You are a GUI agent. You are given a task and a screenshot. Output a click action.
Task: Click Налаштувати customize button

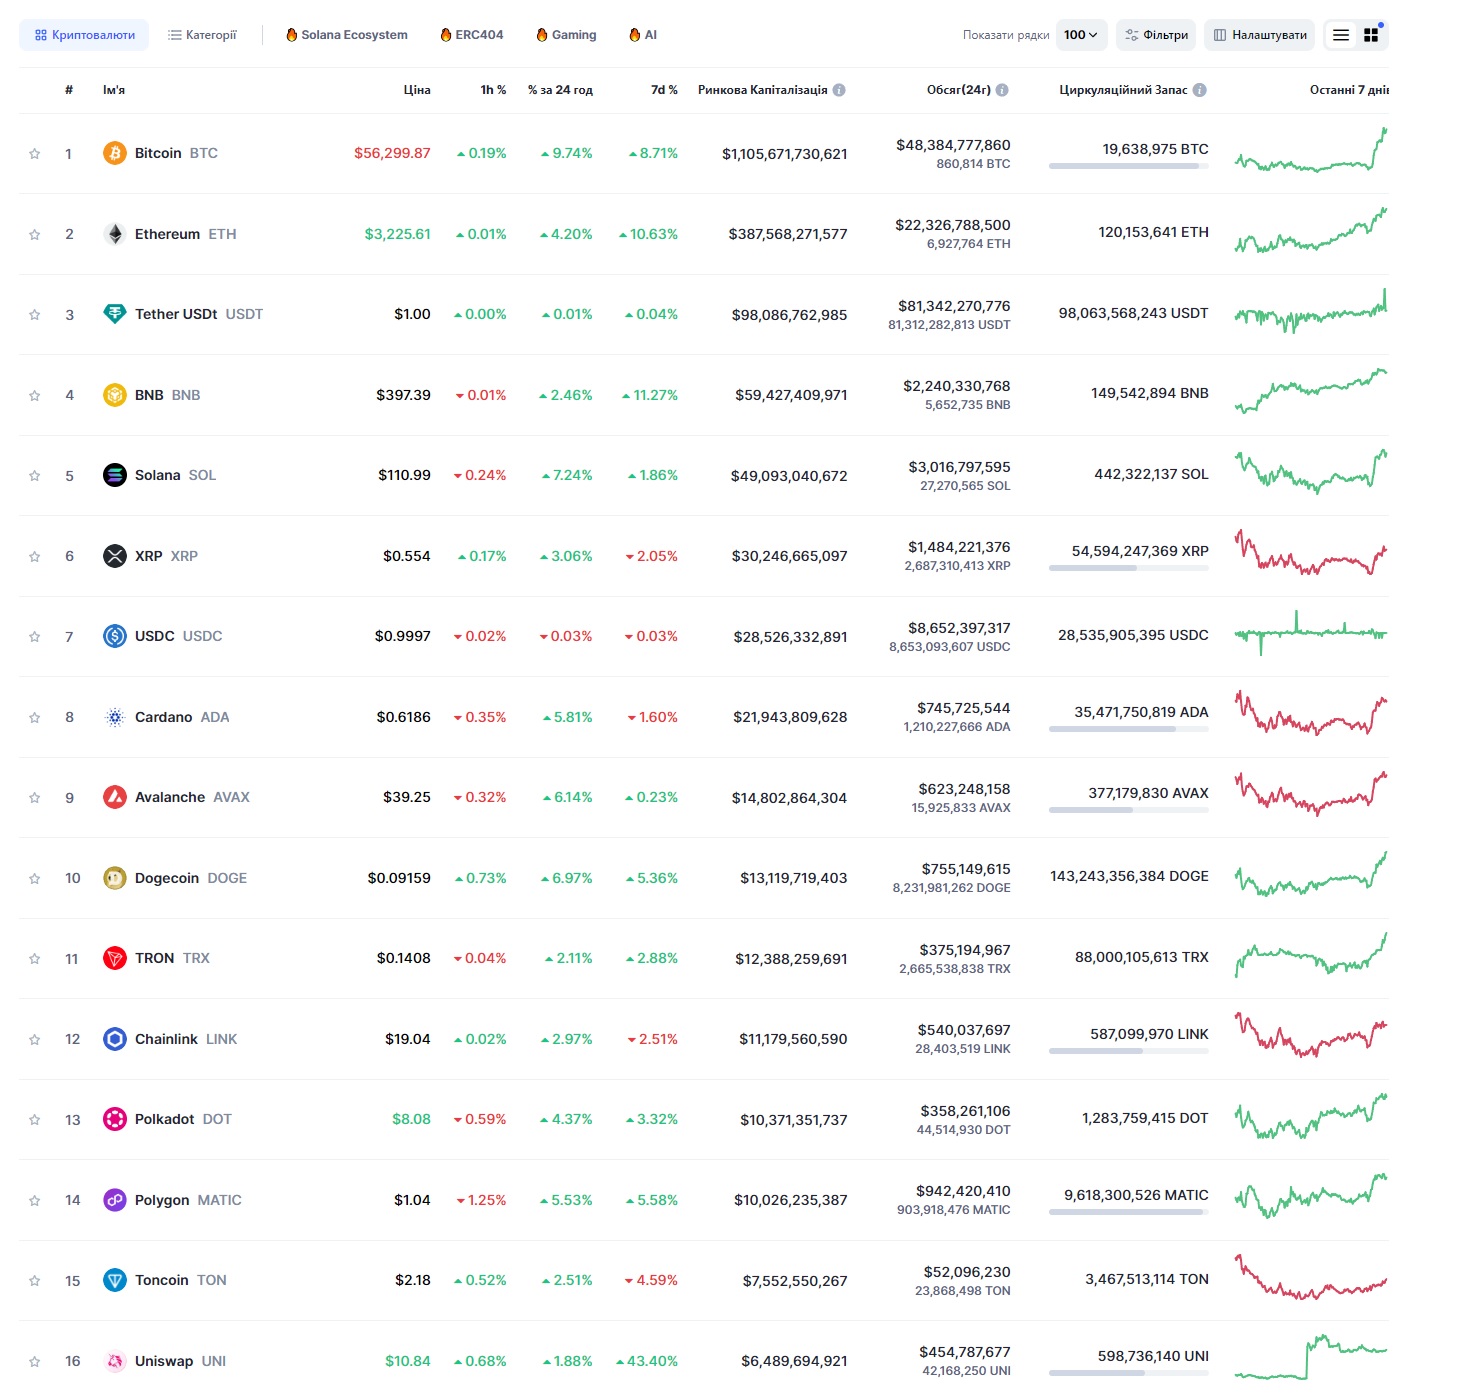click(x=1260, y=35)
